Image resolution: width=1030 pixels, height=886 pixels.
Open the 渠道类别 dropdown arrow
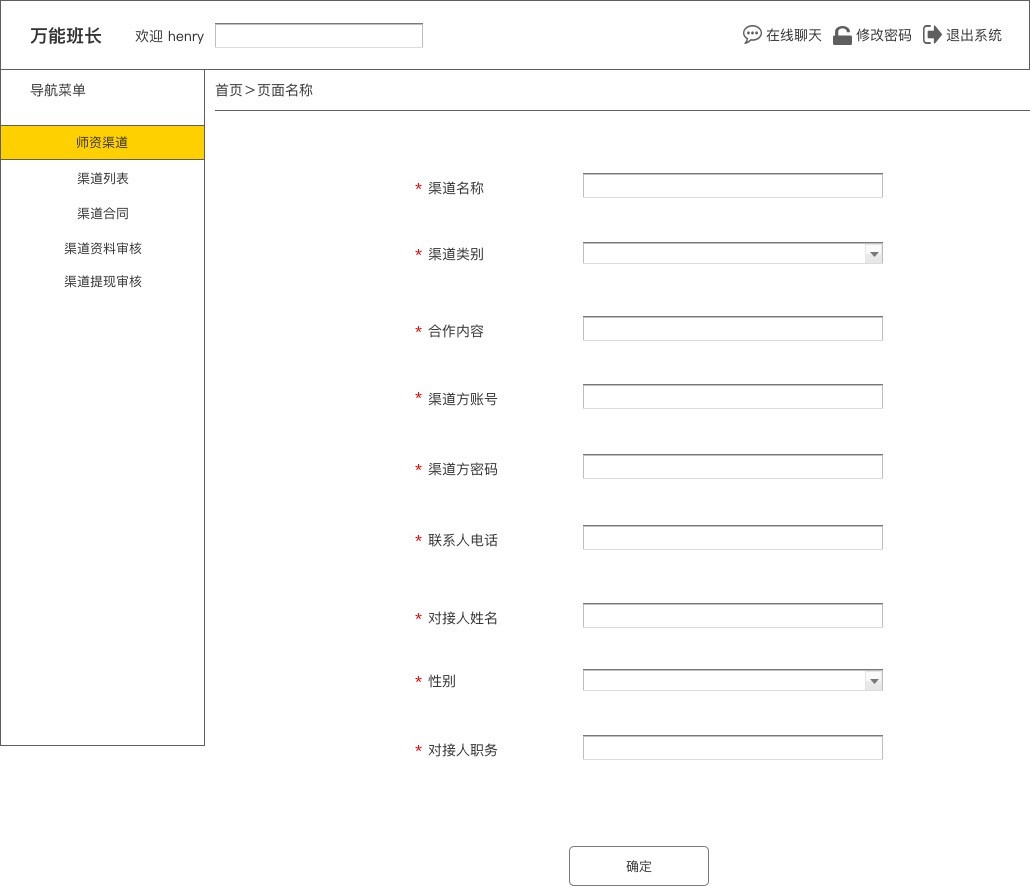pos(874,254)
